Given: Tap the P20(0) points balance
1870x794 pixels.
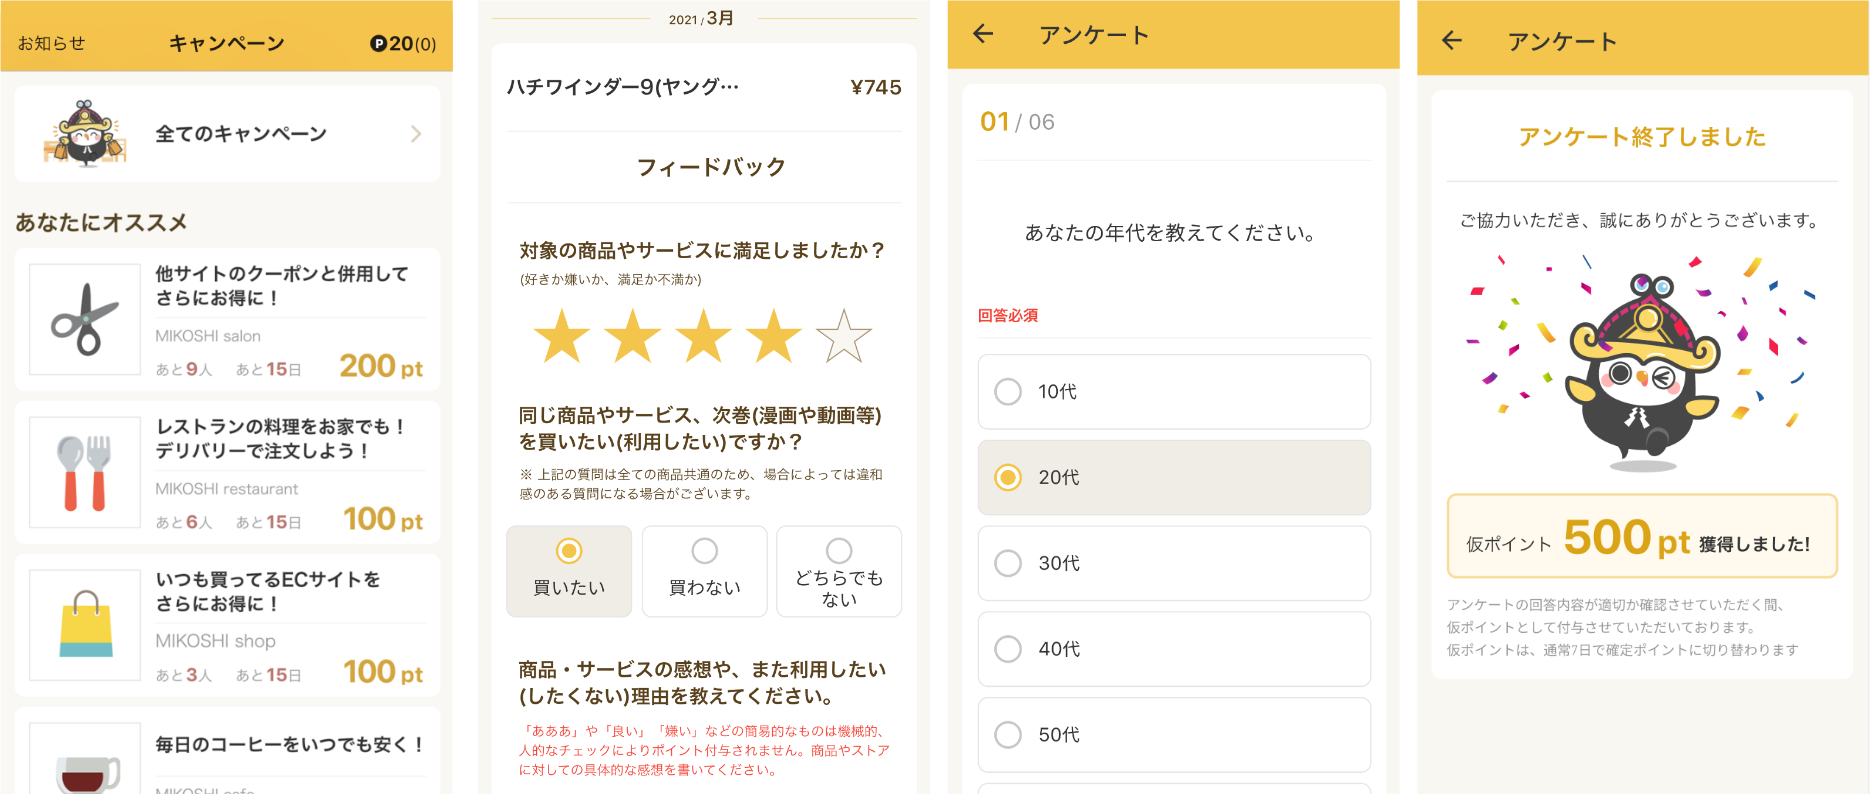Looking at the screenshot, I should tap(403, 44).
